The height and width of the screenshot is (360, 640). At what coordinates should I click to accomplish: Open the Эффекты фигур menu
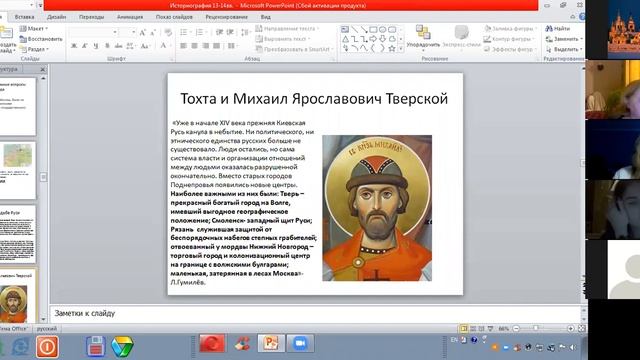tap(510, 49)
